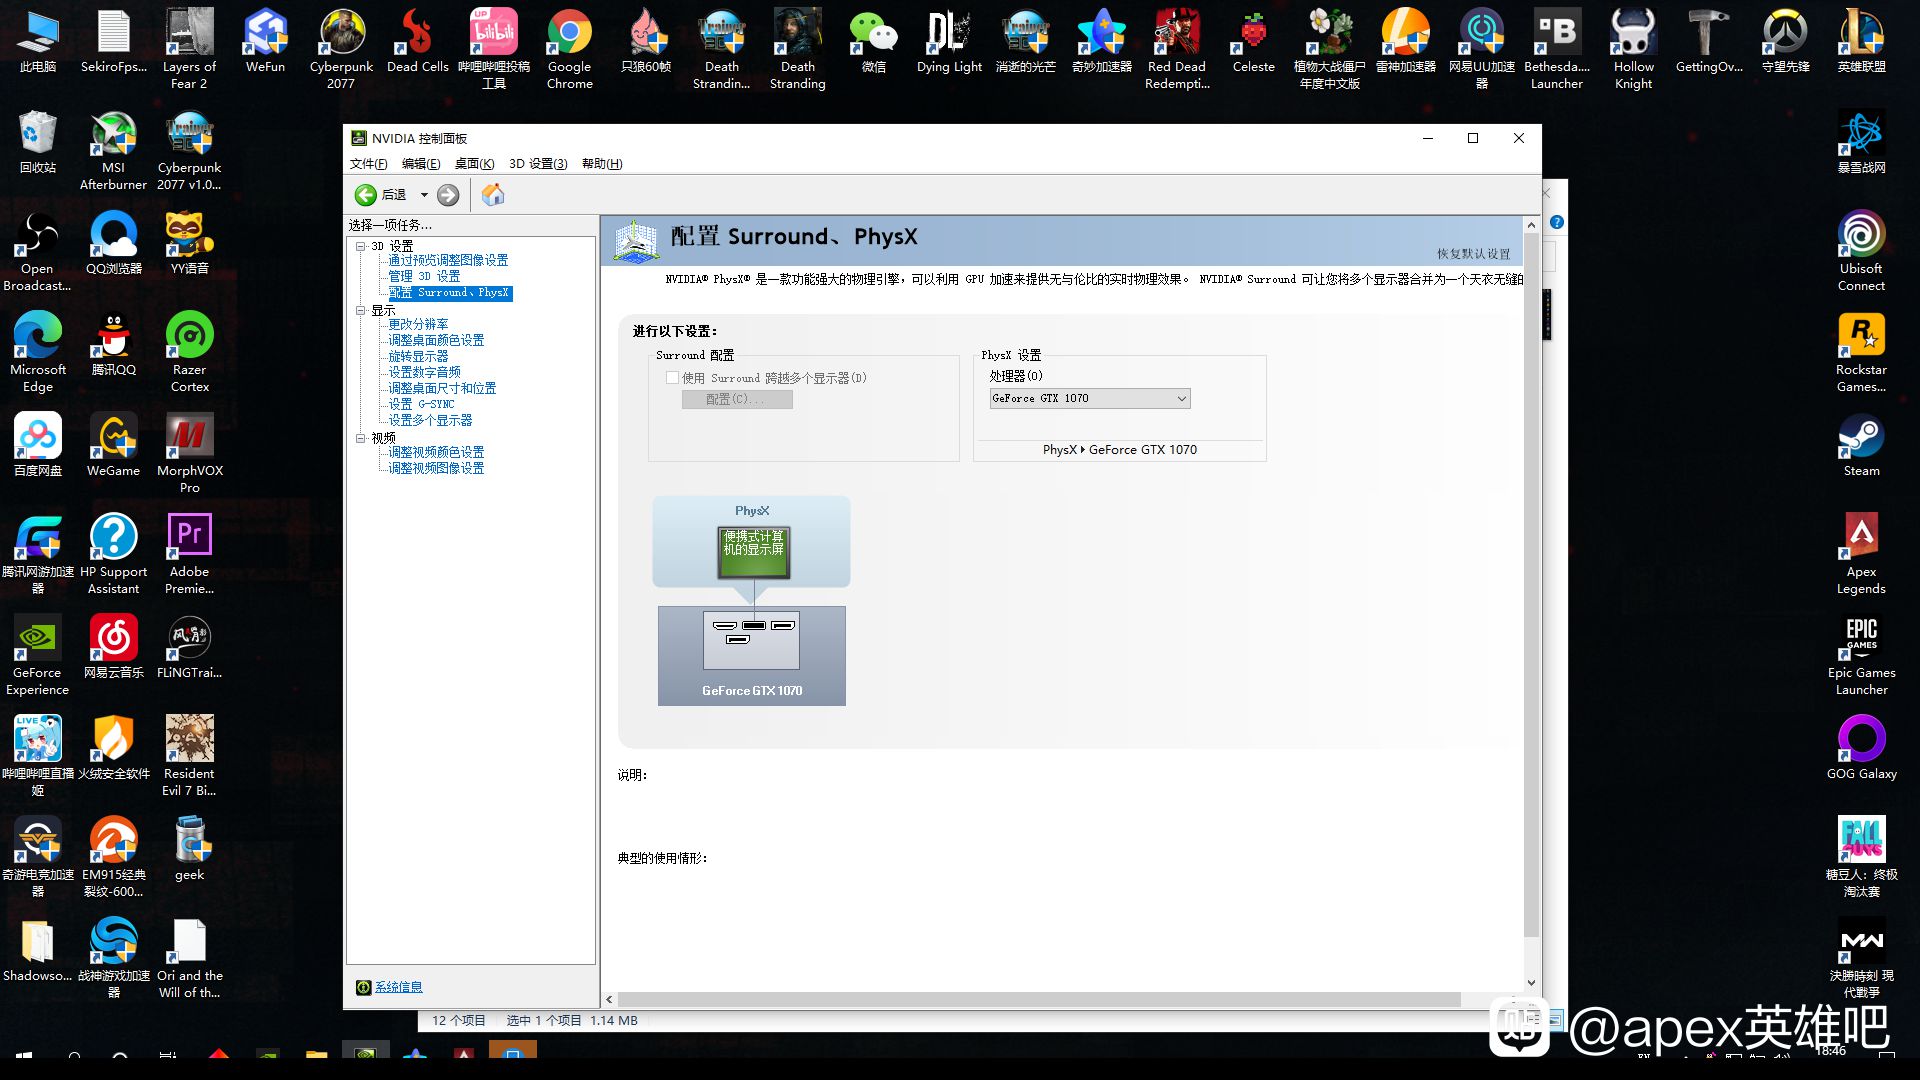
Task: Open GOG Galaxy desktop icon
Action: pyautogui.click(x=1861, y=748)
